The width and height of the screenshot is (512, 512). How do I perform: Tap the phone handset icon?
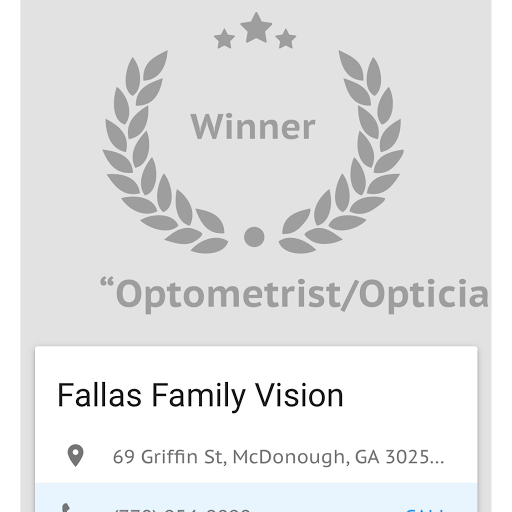click(67, 508)
